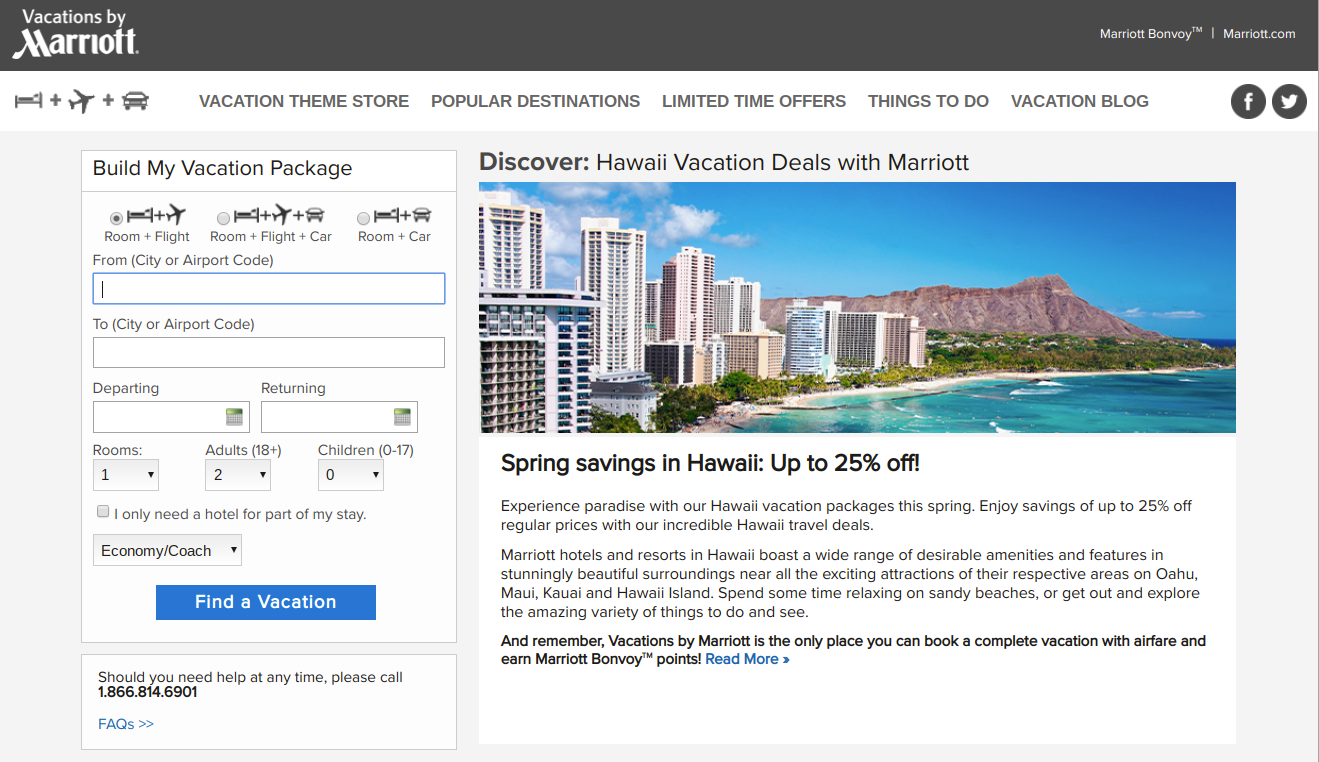The width and height of the screenshot is (1319, 762).
Task: Open the Adults (18+) dropdown
Action: [238, 475]
